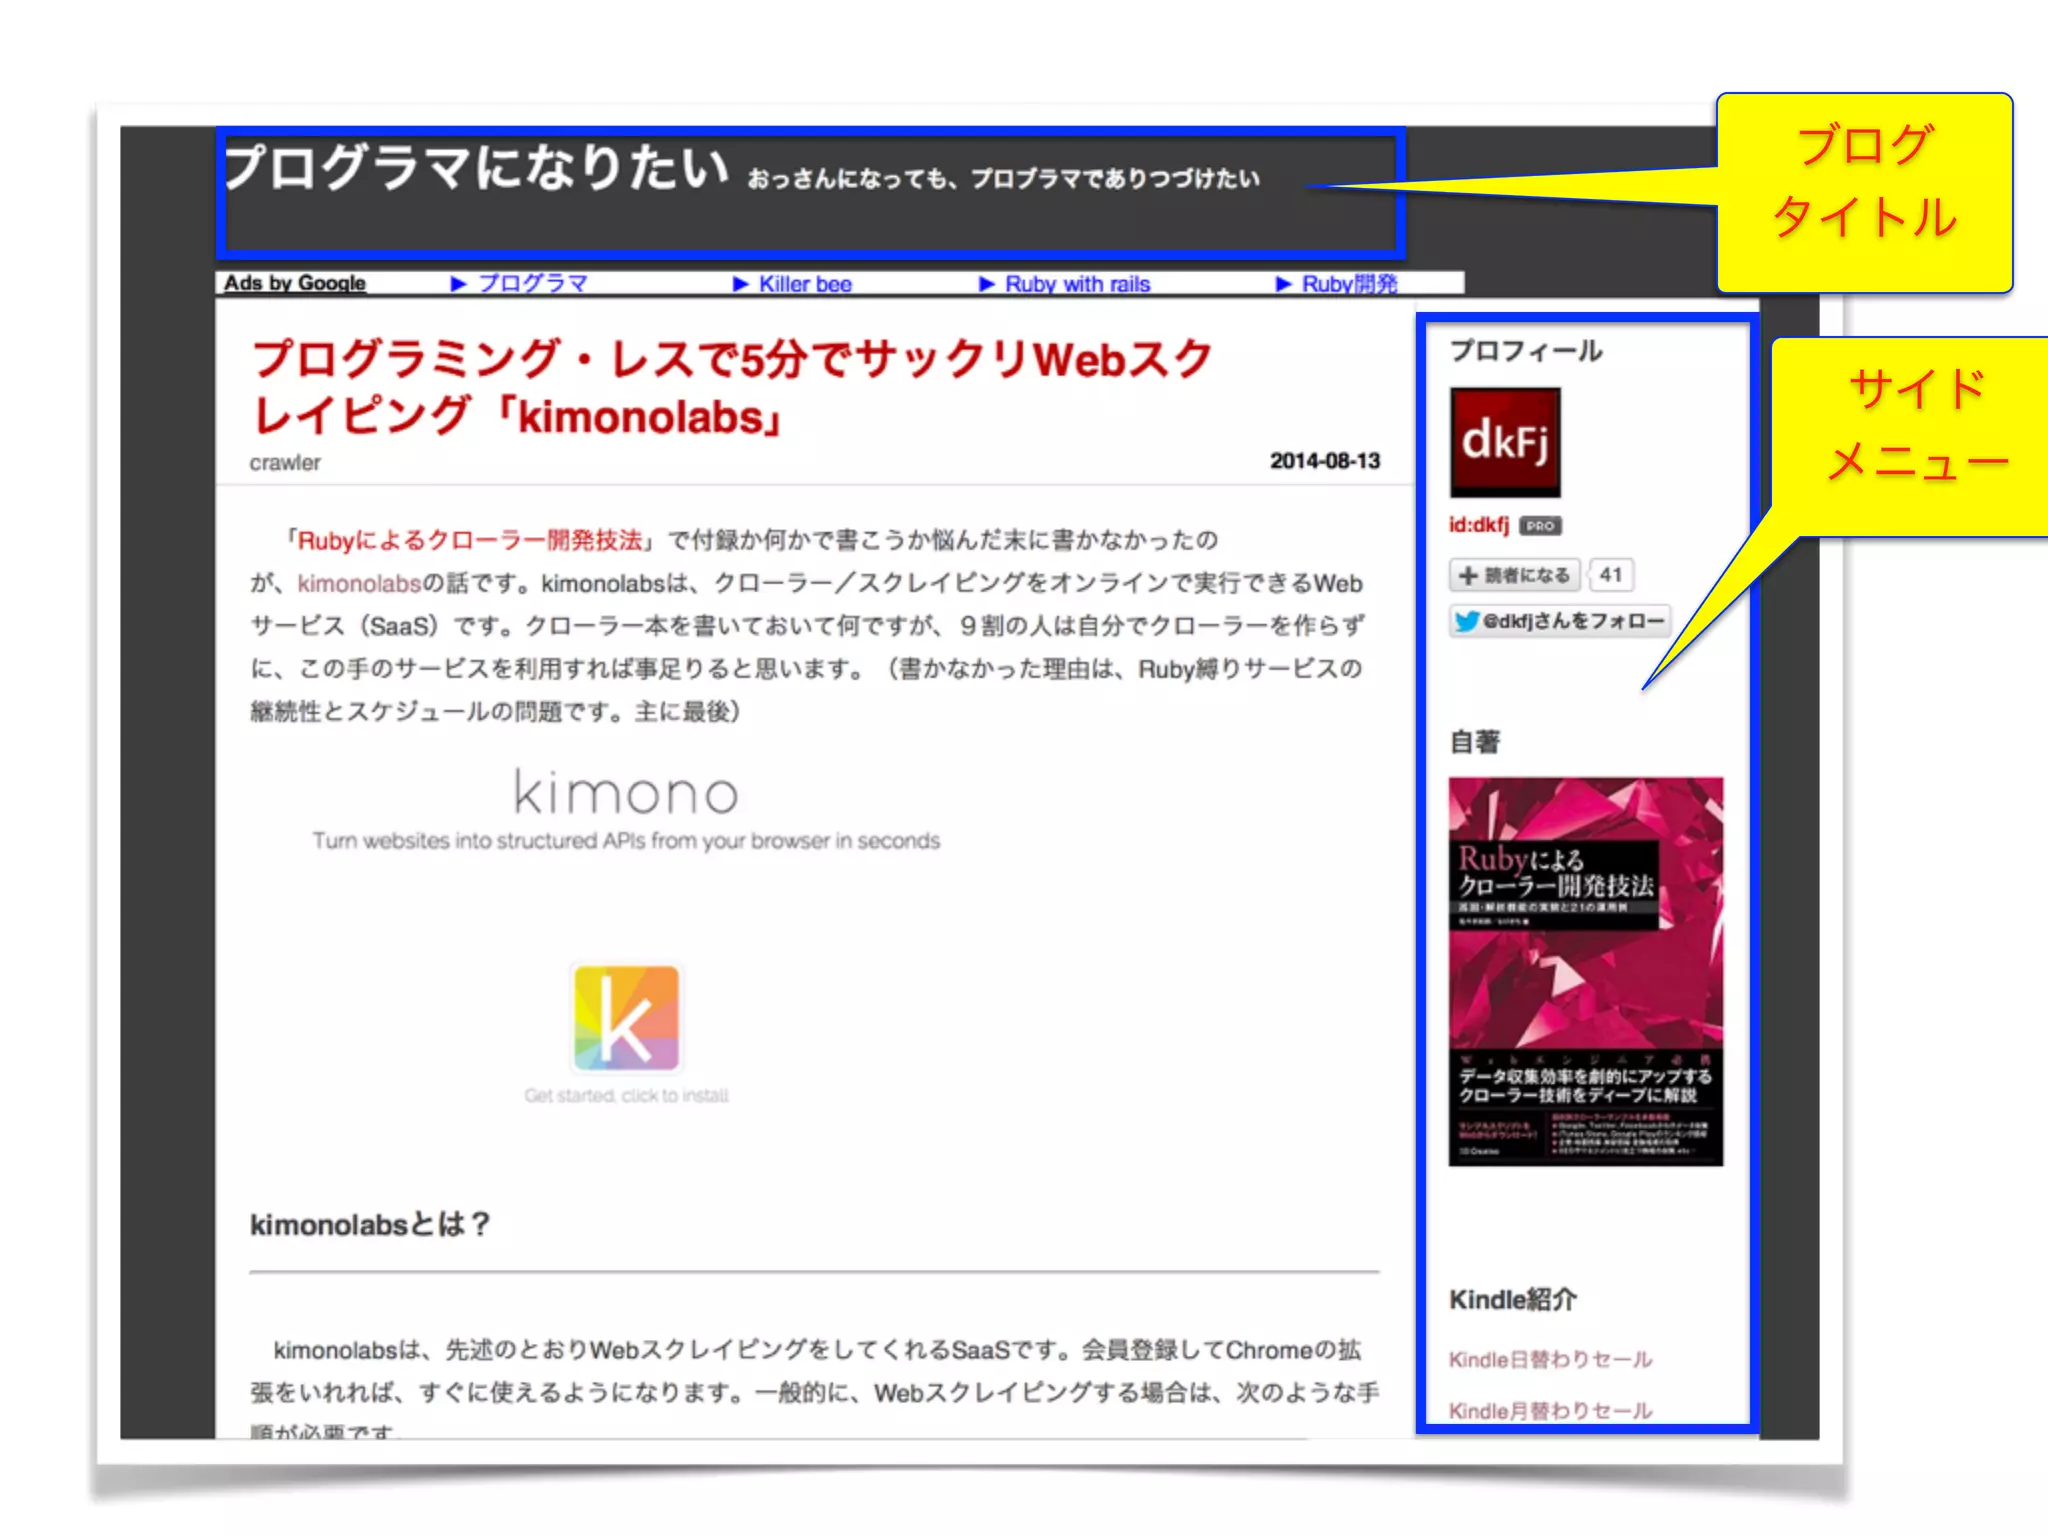Click the Ads by Google label

point(295,283)
